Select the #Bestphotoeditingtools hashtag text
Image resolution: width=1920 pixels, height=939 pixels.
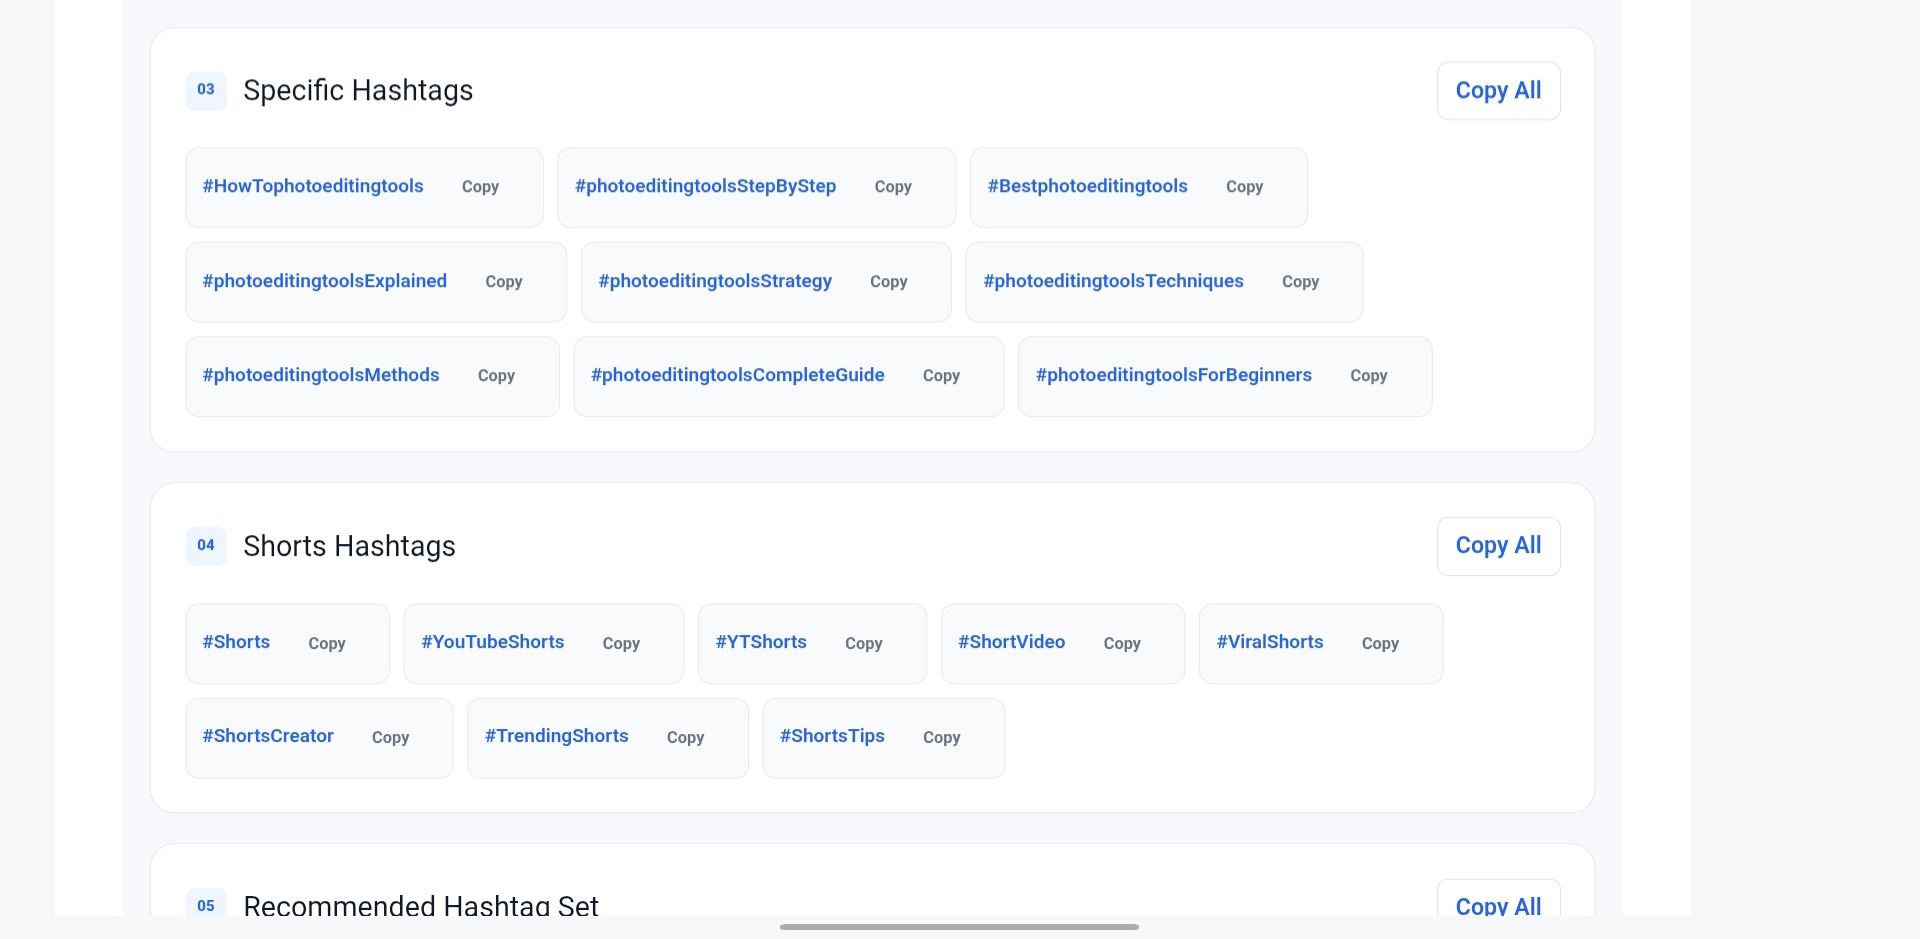[1087, 186]
